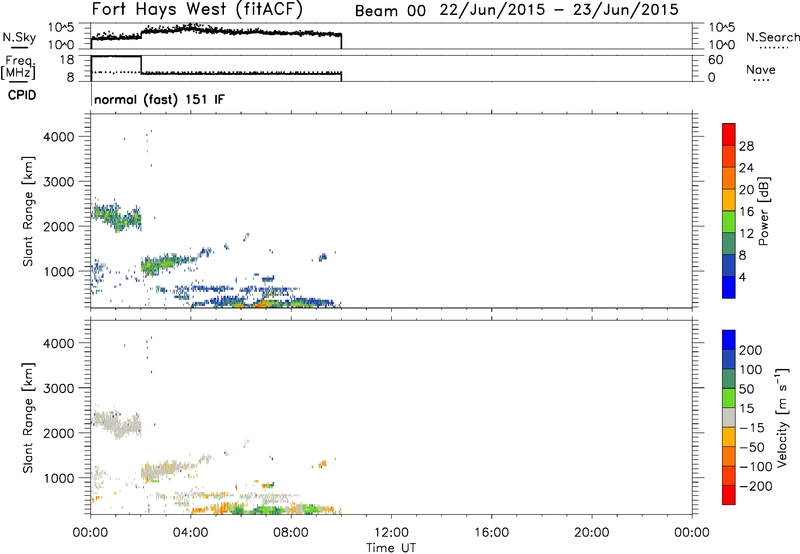Pick the light green 12–16 dB Power swatch
This screenshot has width=800, height=554.
click(729, 221)
